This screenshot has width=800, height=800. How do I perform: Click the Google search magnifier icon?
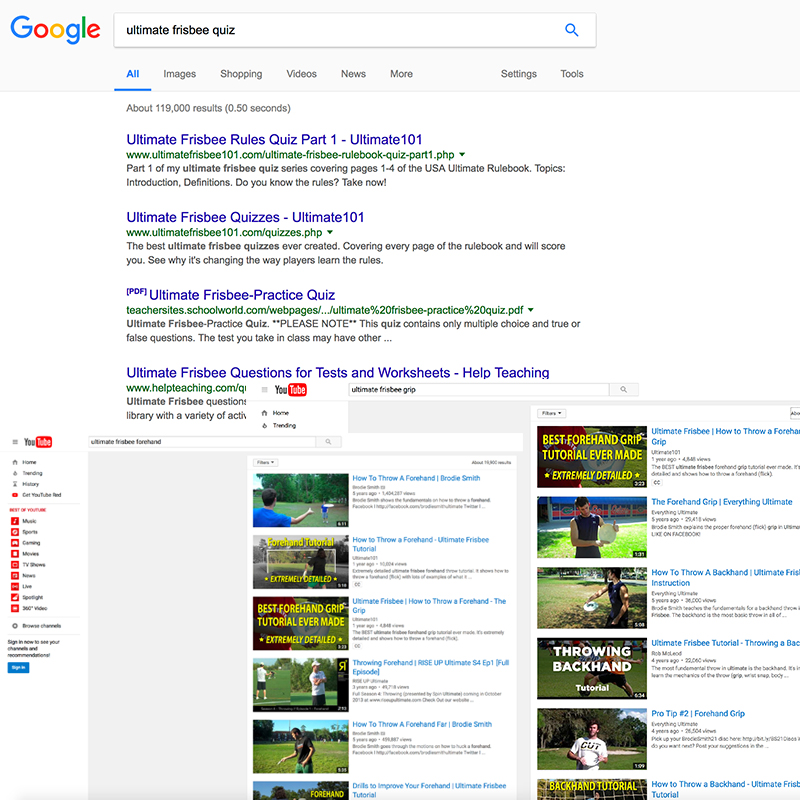pos(571,30)
